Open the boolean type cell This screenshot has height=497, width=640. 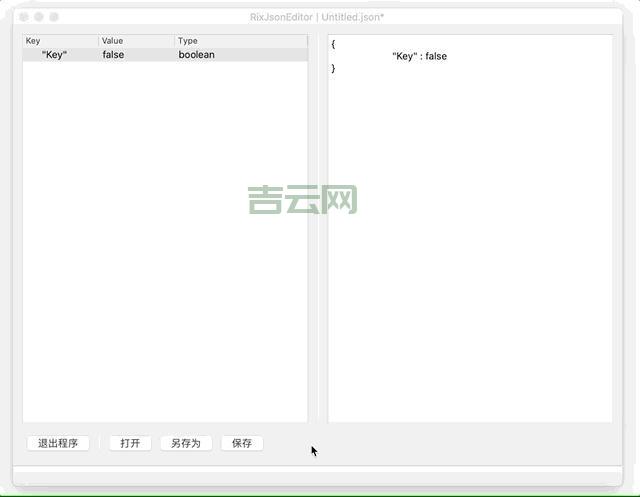click(x=197, y=55)
